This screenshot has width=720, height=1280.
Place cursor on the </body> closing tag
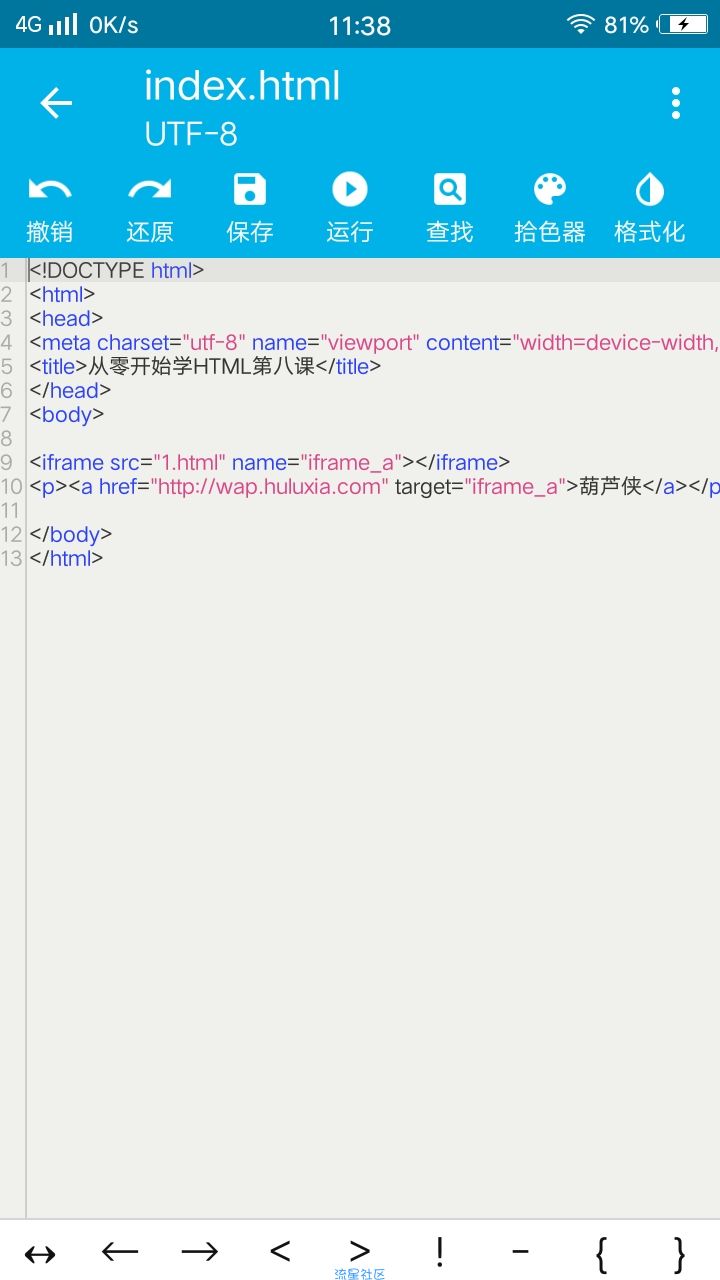[x=70, y=534]
